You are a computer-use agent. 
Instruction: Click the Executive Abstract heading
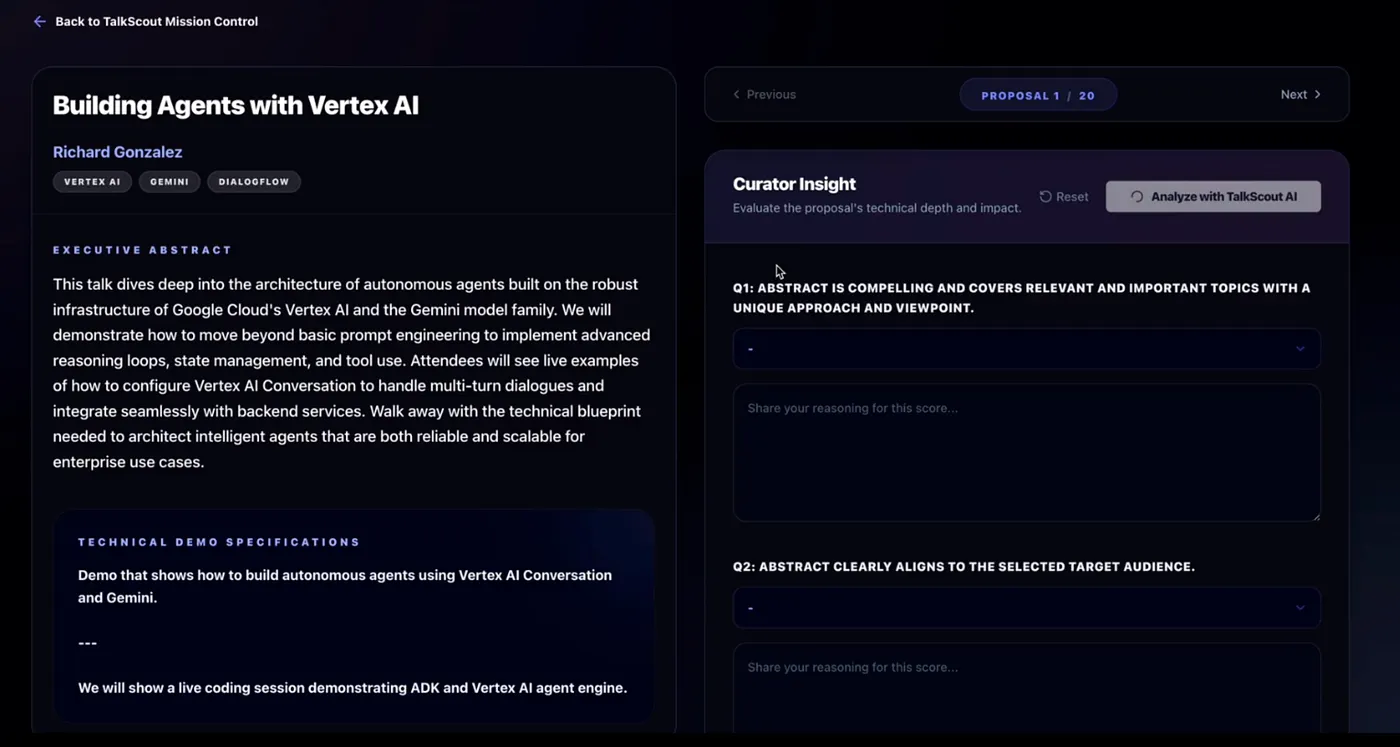(142, 250)
